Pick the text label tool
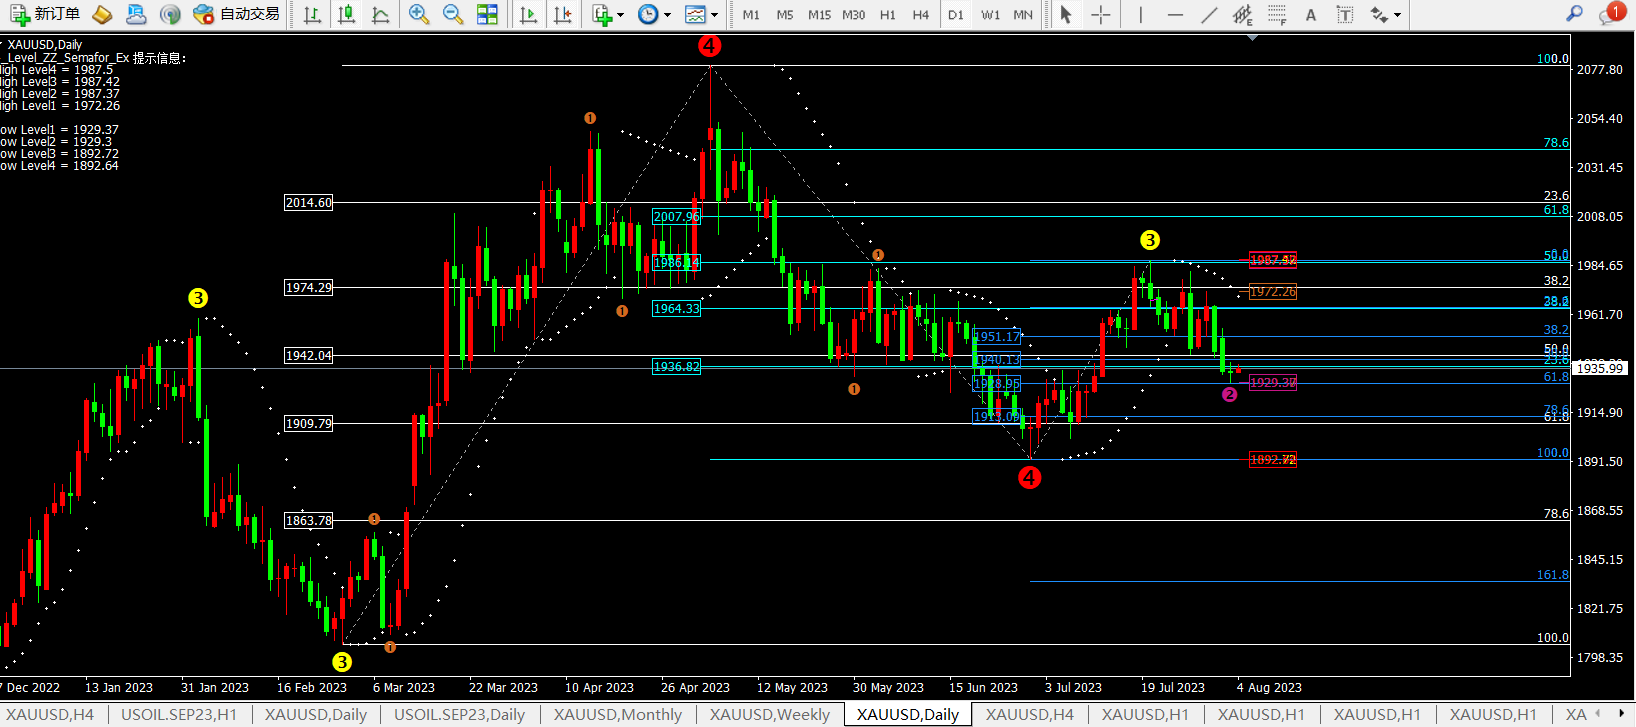Screen dimensions: 1636x727 click(1311, 14)
